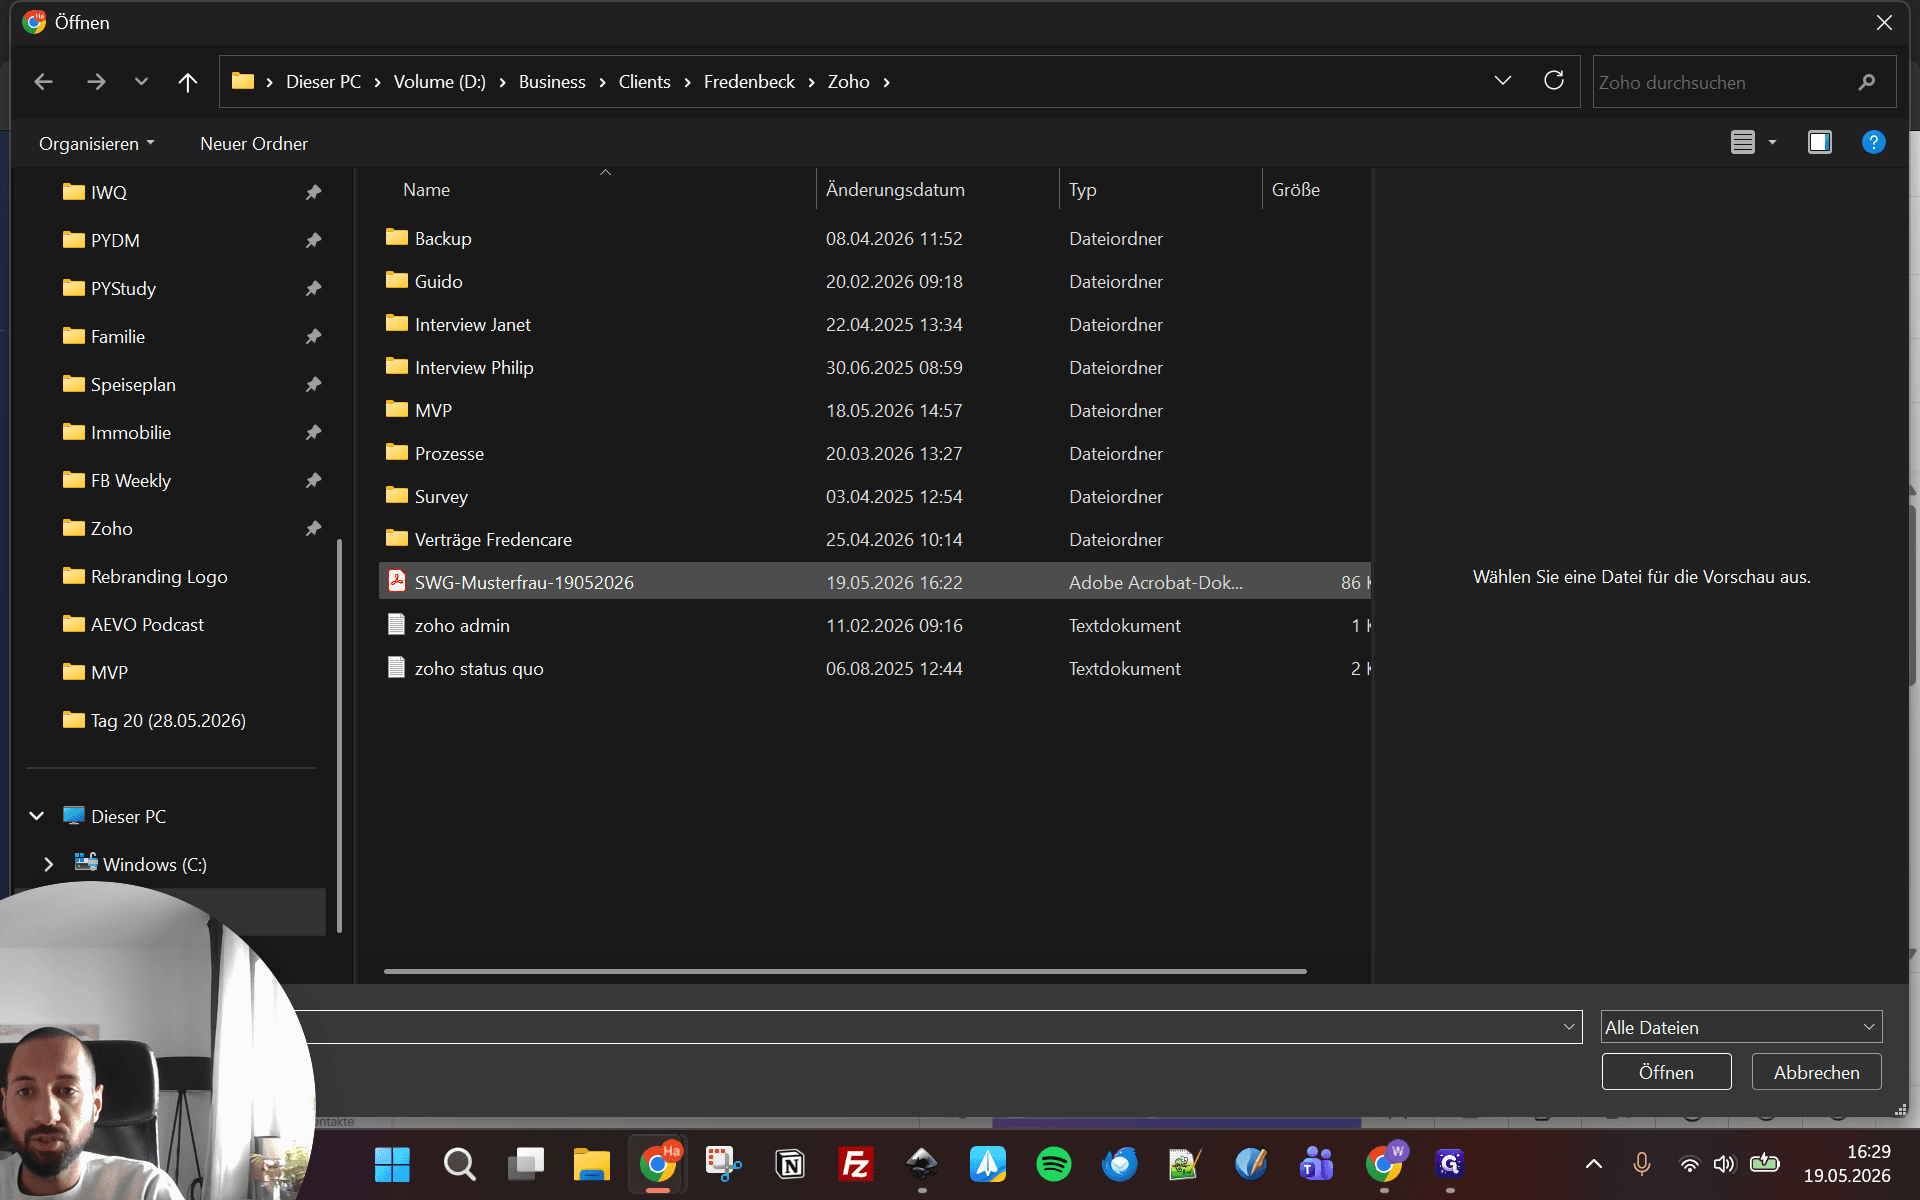Click Business in the breadcrumb path
The height and width of the screenshot is (1200, 1920).
tap(552, 82)
